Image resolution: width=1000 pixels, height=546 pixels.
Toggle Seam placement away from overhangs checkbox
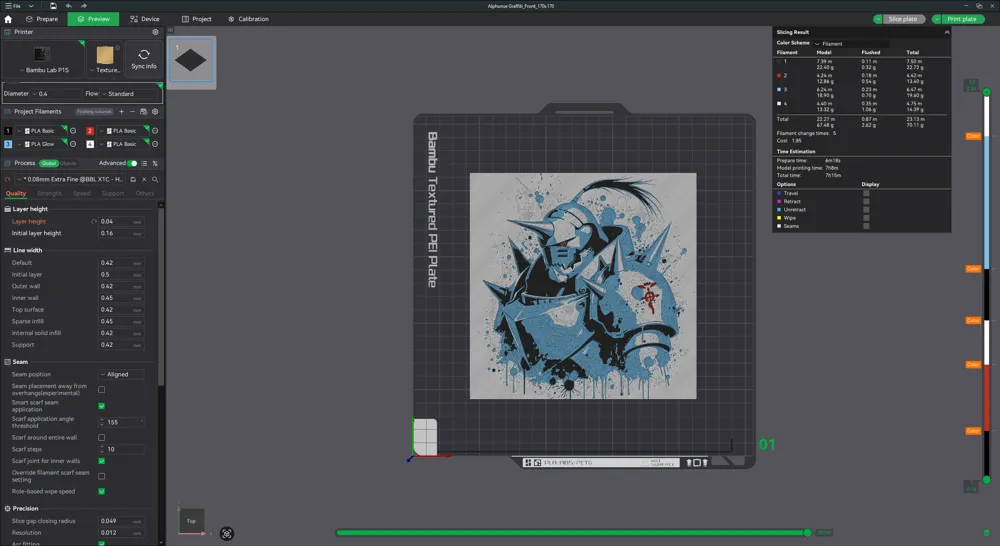point(101,390)
